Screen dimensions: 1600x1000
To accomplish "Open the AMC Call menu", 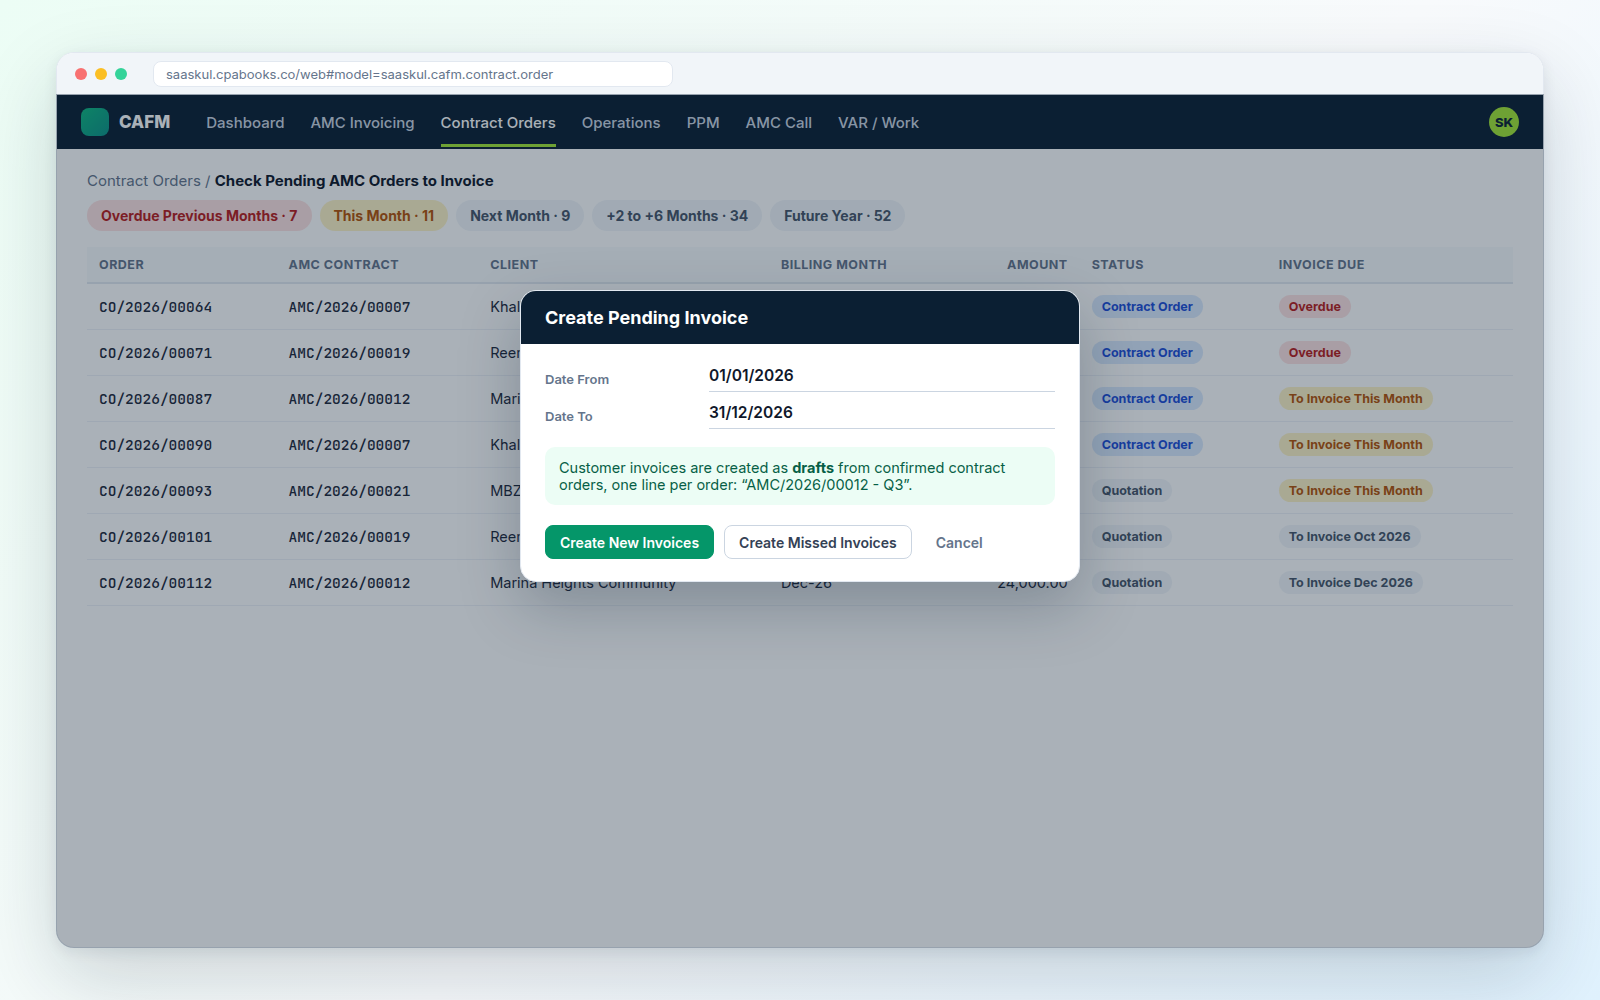I will [779, 123].
